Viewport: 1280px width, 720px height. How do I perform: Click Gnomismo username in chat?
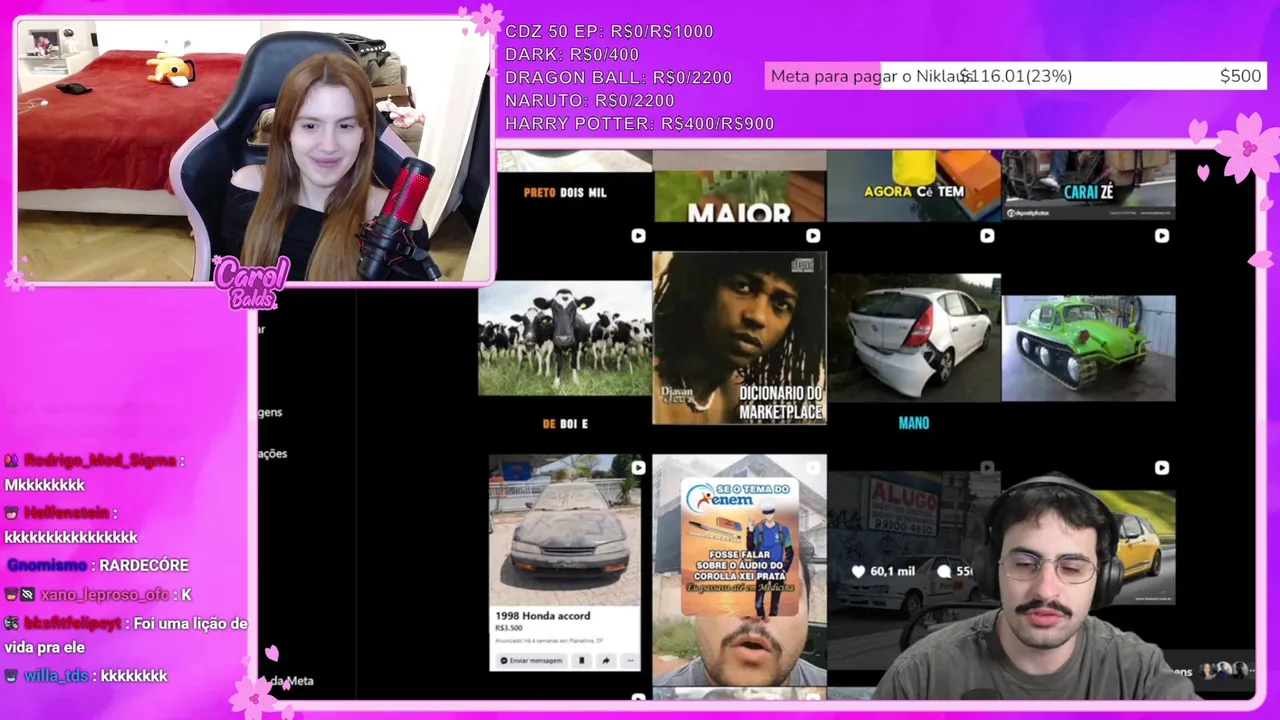[46, 565]
